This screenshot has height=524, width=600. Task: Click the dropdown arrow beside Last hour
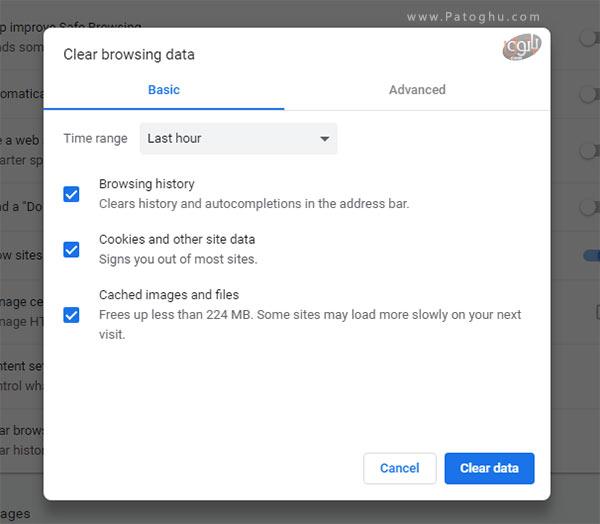pyautogui.click(x=324, y=139)
